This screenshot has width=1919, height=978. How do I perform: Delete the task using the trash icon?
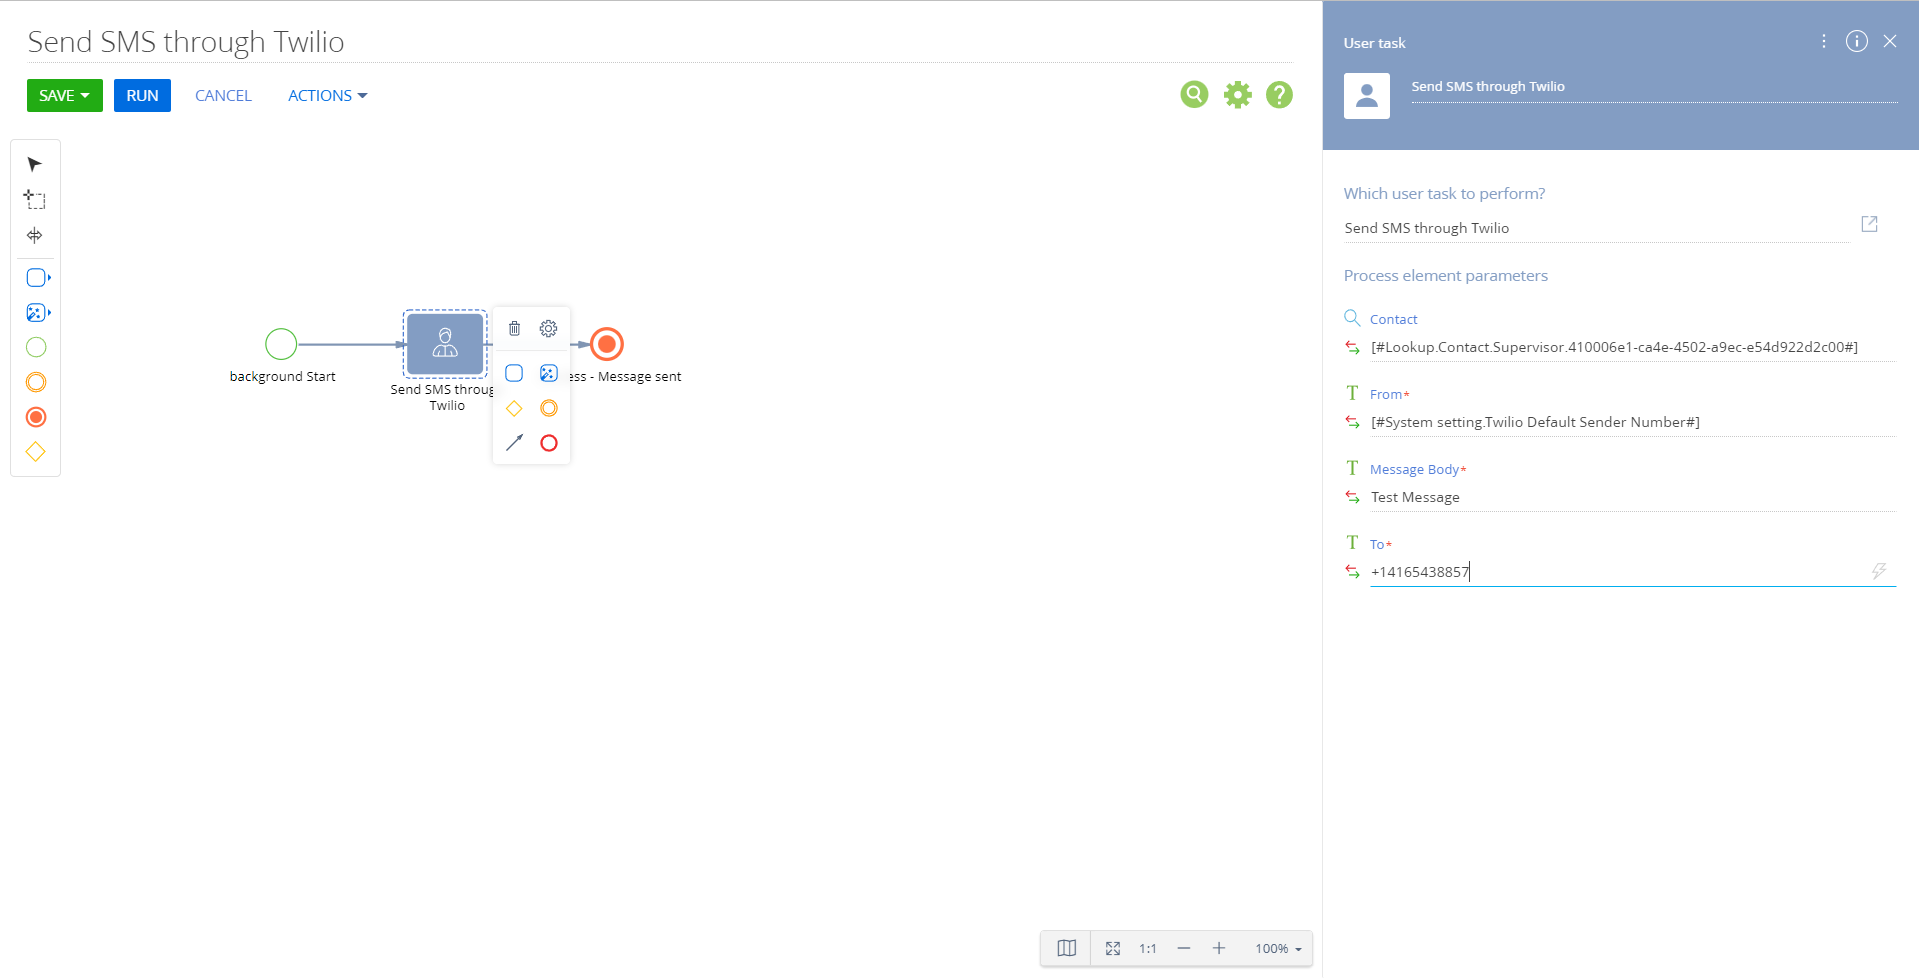coord(514,328)
